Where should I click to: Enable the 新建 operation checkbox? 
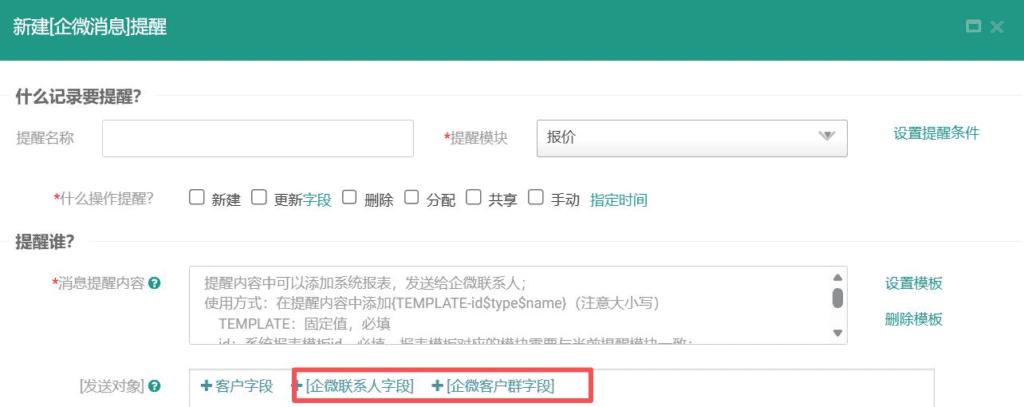click(x=197, y=197)
